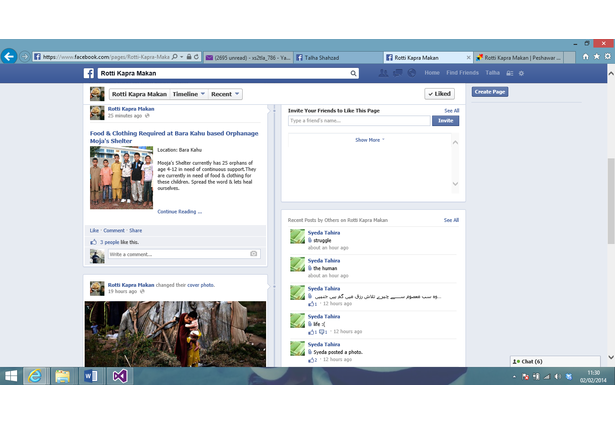Open the Timeline dropdown

coord(189,94)
